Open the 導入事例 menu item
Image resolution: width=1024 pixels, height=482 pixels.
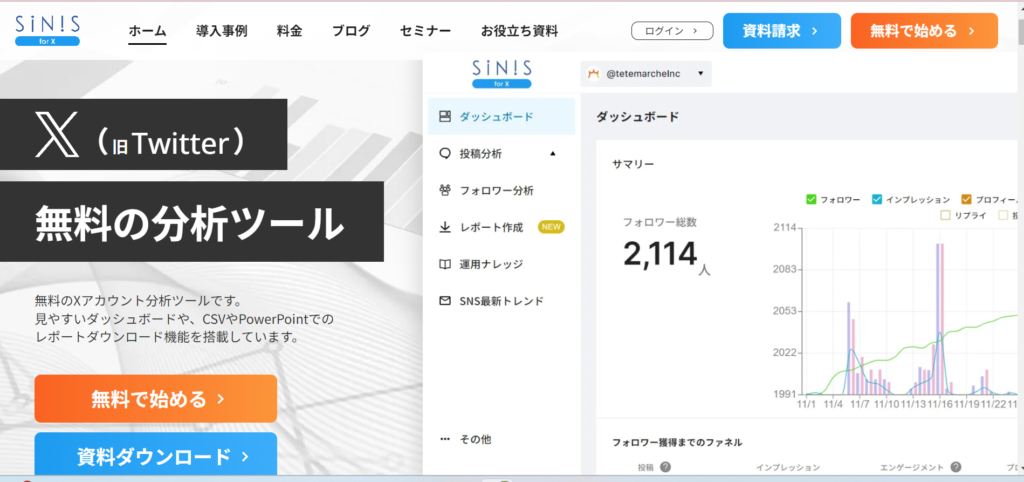pyautogui.click(x=221, y=31)
